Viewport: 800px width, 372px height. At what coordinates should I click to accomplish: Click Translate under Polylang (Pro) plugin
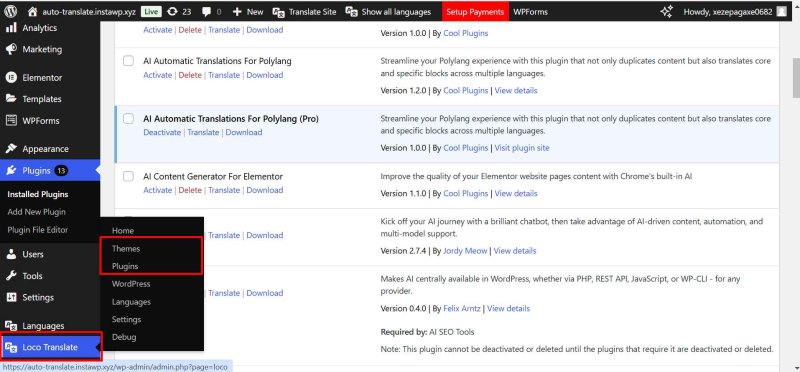[203, 132]
